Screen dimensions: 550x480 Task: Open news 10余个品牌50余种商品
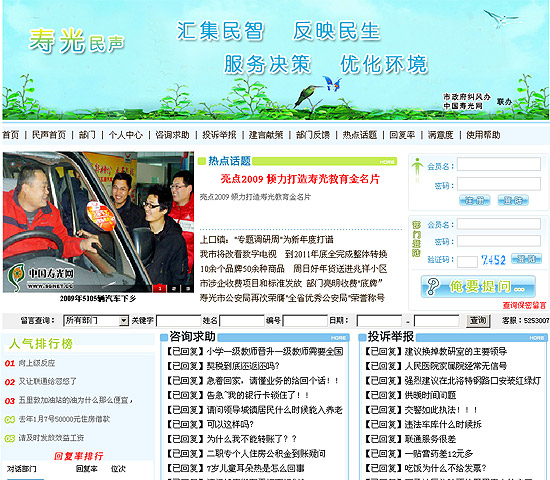pyautogui.click(x=294, y=269)
